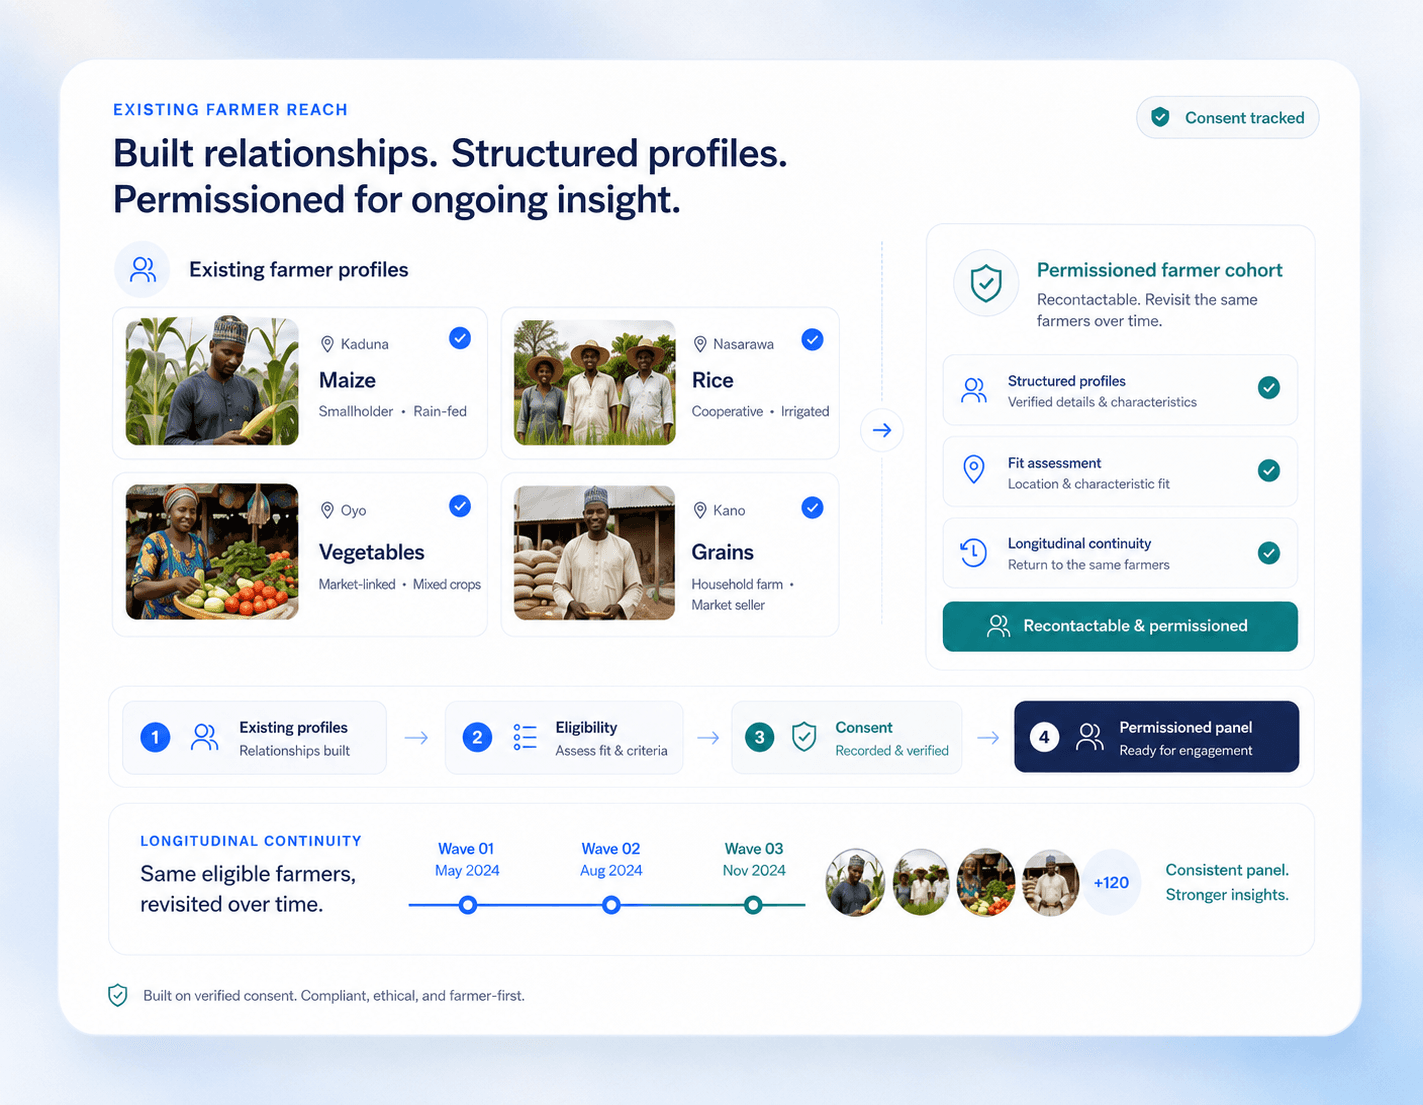
Task: Click the list icon in Eligibility step
Action: point(525,737)
